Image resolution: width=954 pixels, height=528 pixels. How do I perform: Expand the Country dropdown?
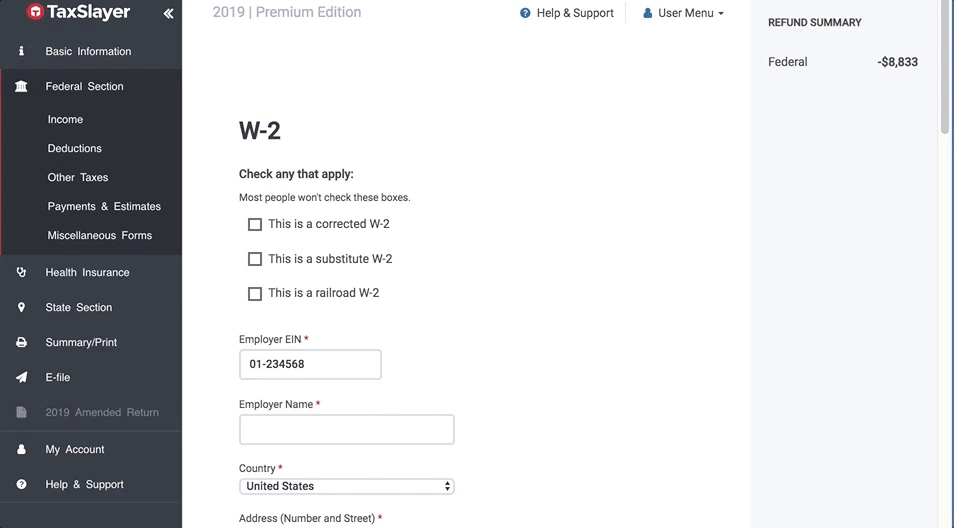coord(346,486)
